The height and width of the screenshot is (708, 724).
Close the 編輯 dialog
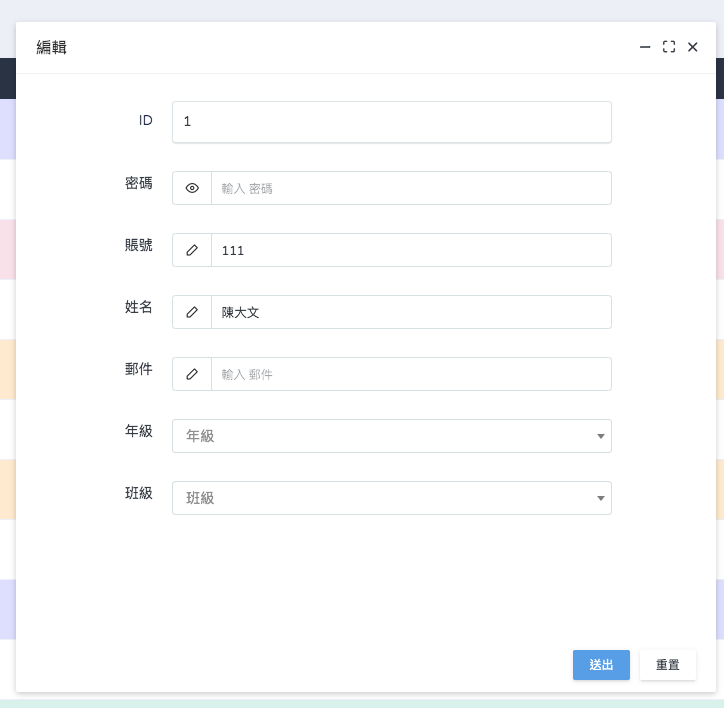coord(692,47)
